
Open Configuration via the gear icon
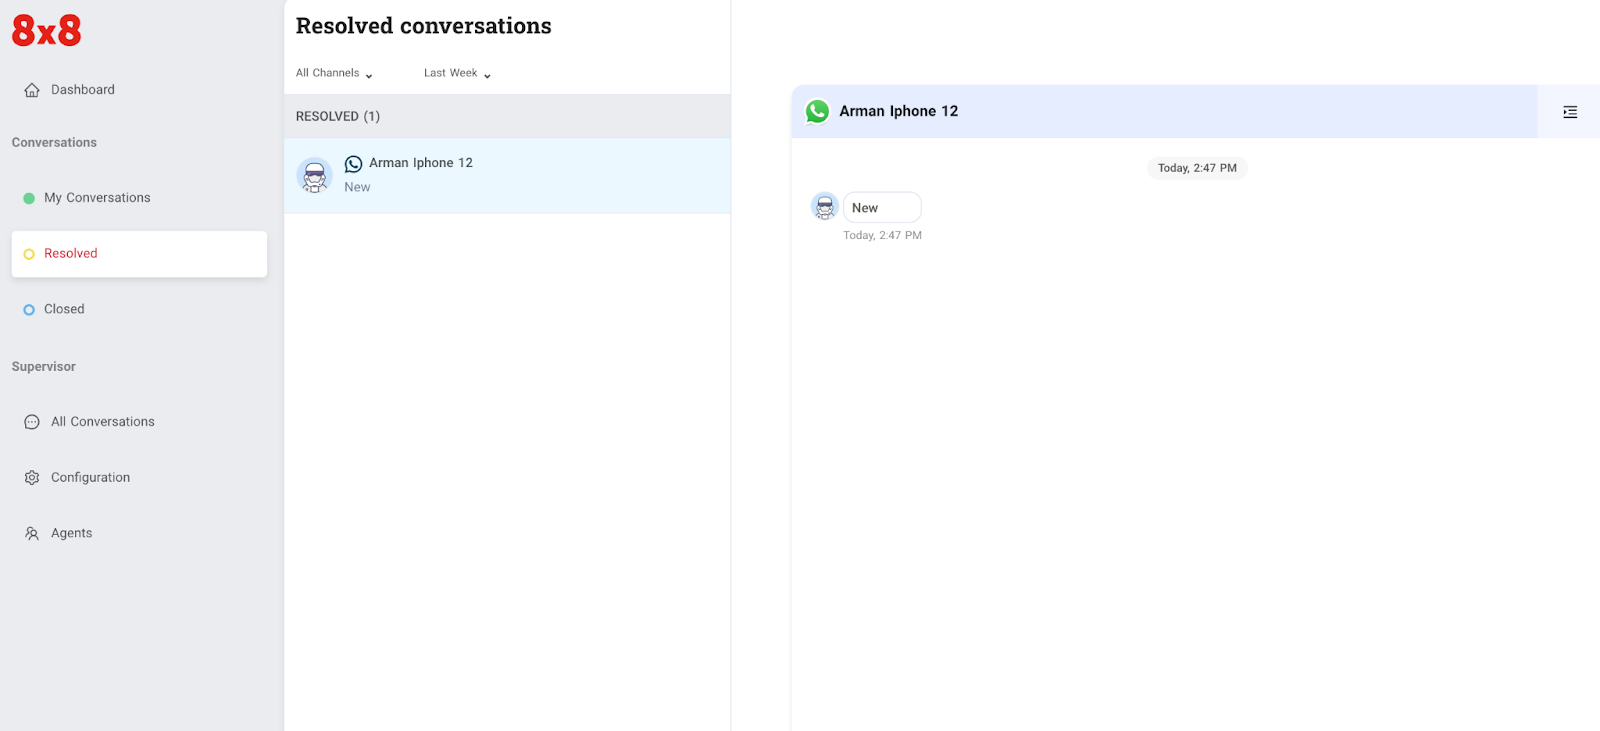click(x=31, y=477)
